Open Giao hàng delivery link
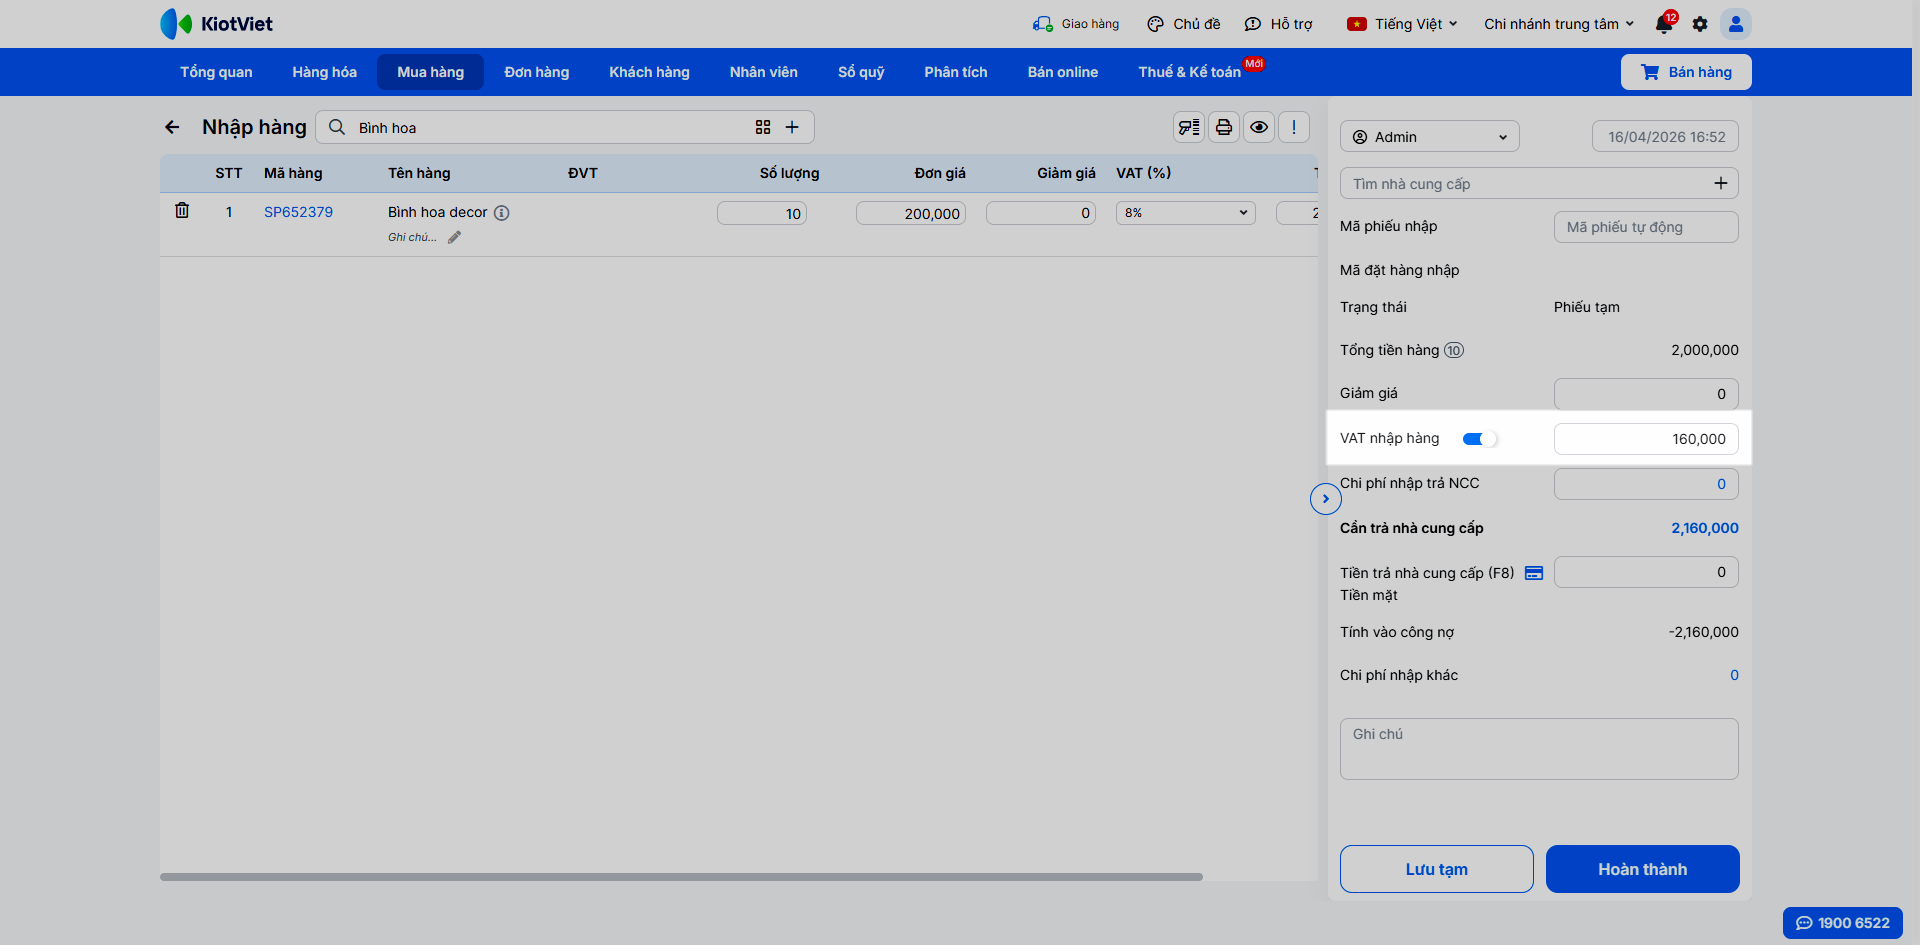This screenshot has width=1920, height=945. click(1076, 24)
